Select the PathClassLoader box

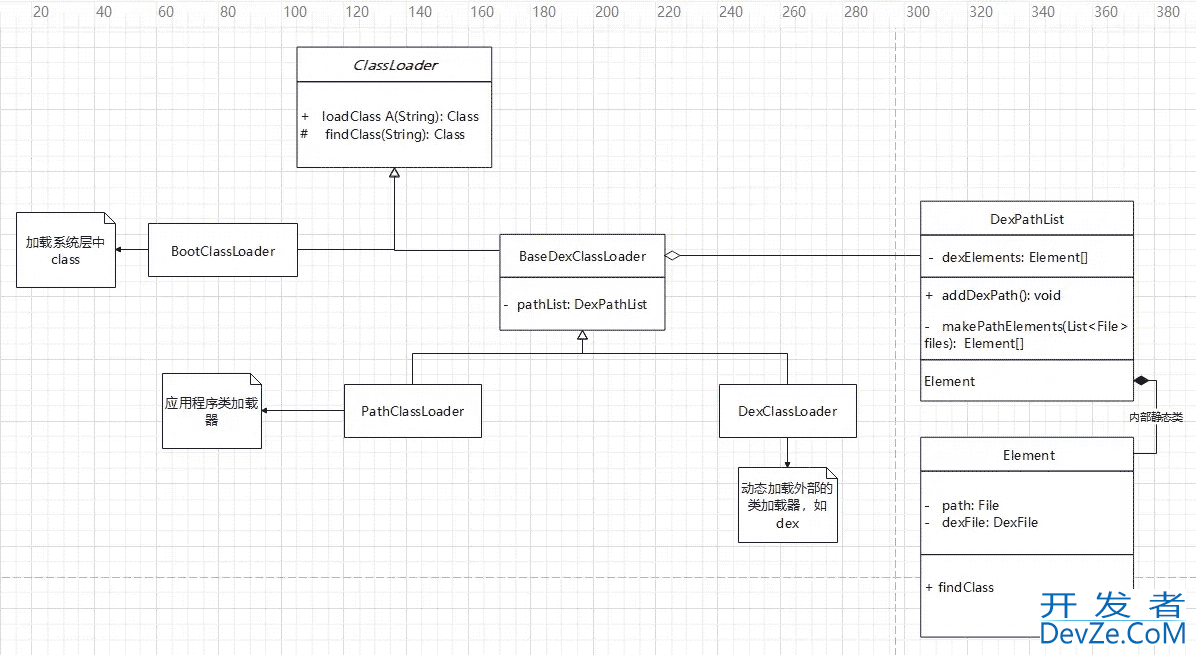[x=413, y=411]
